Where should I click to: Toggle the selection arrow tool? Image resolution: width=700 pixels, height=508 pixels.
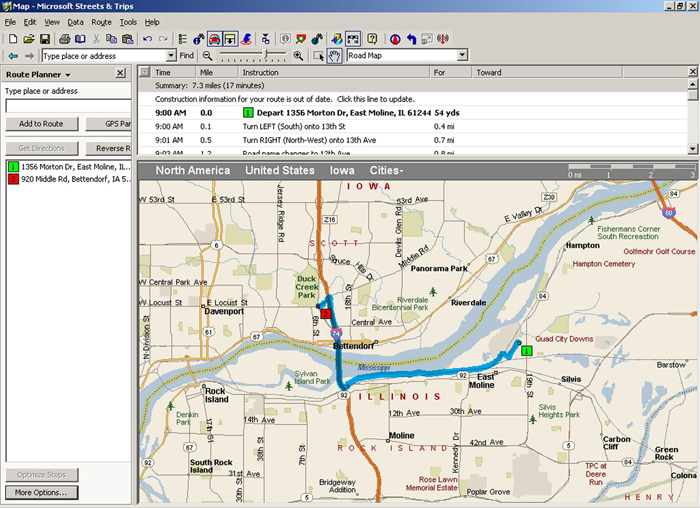click(x=319, y=56)
